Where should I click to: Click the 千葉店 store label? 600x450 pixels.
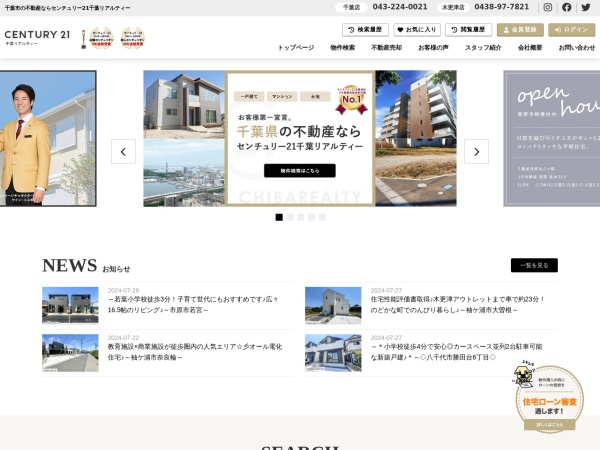[x=351, y=7]
